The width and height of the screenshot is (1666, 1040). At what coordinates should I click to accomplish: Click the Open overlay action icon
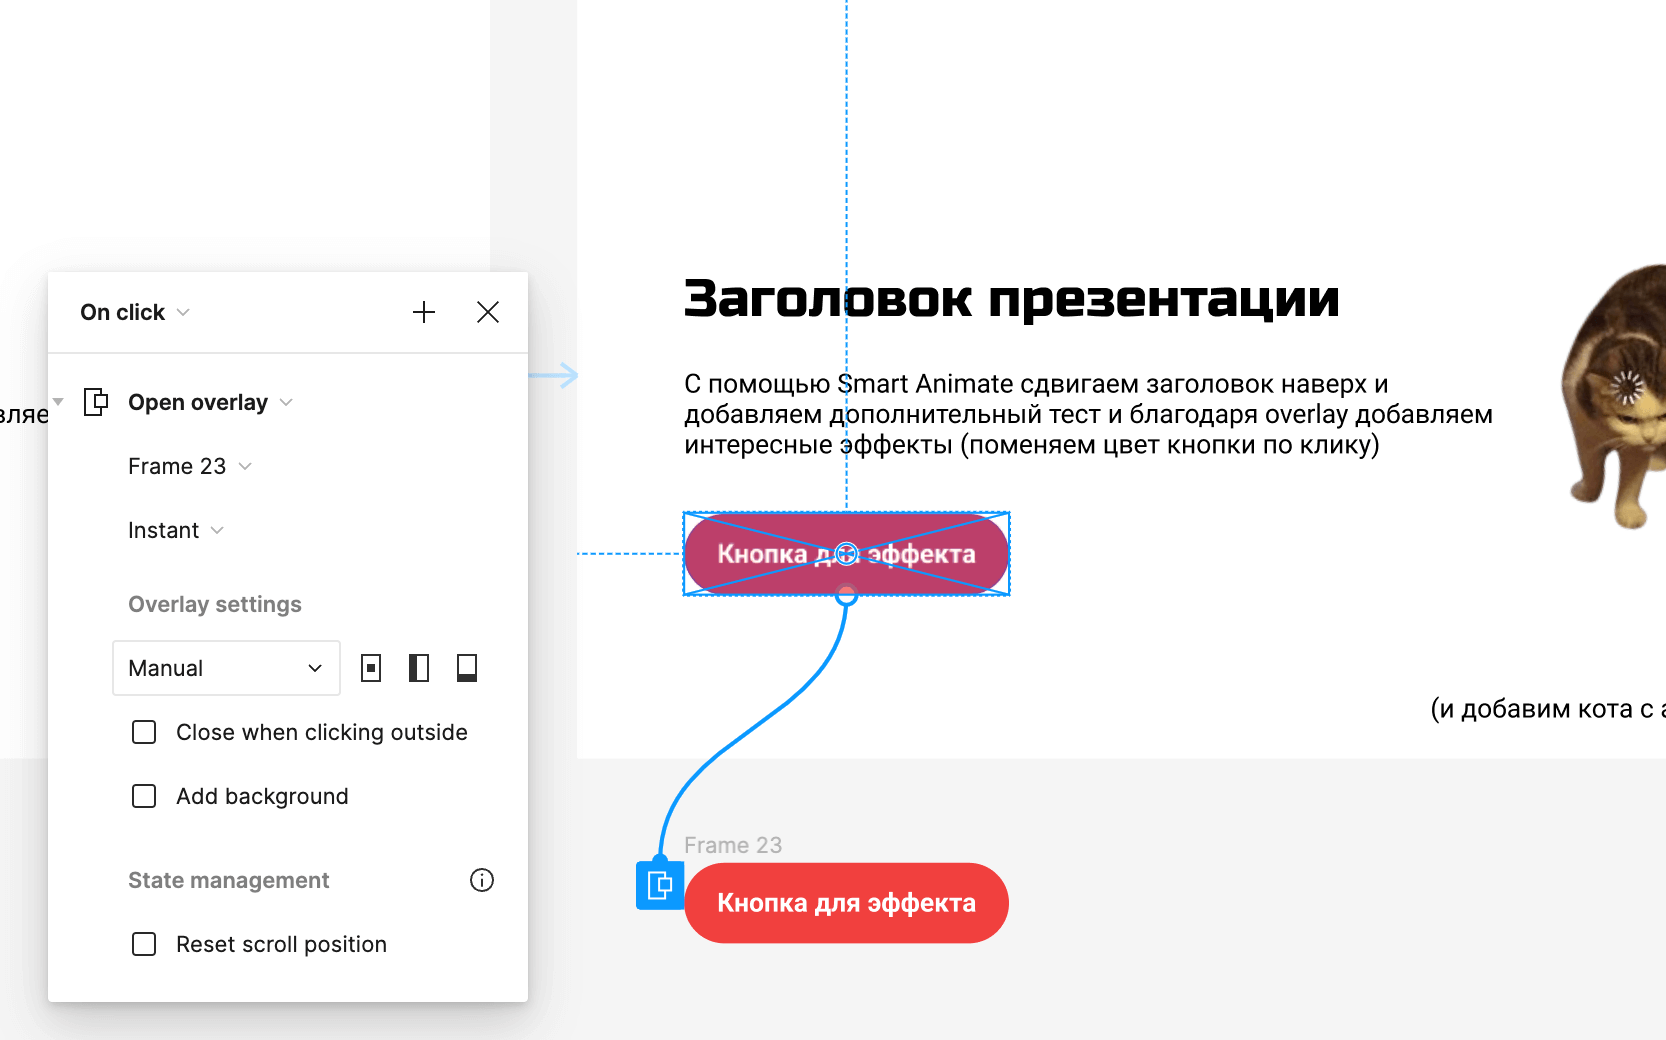pyautogui.click(x=97, y=402)
